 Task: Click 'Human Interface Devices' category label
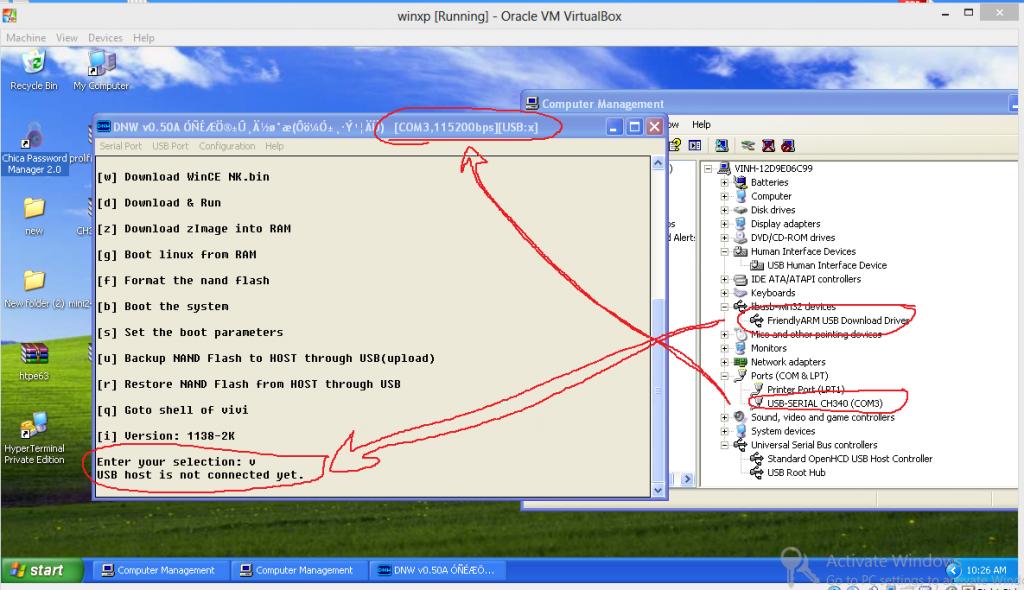[803, 252]
